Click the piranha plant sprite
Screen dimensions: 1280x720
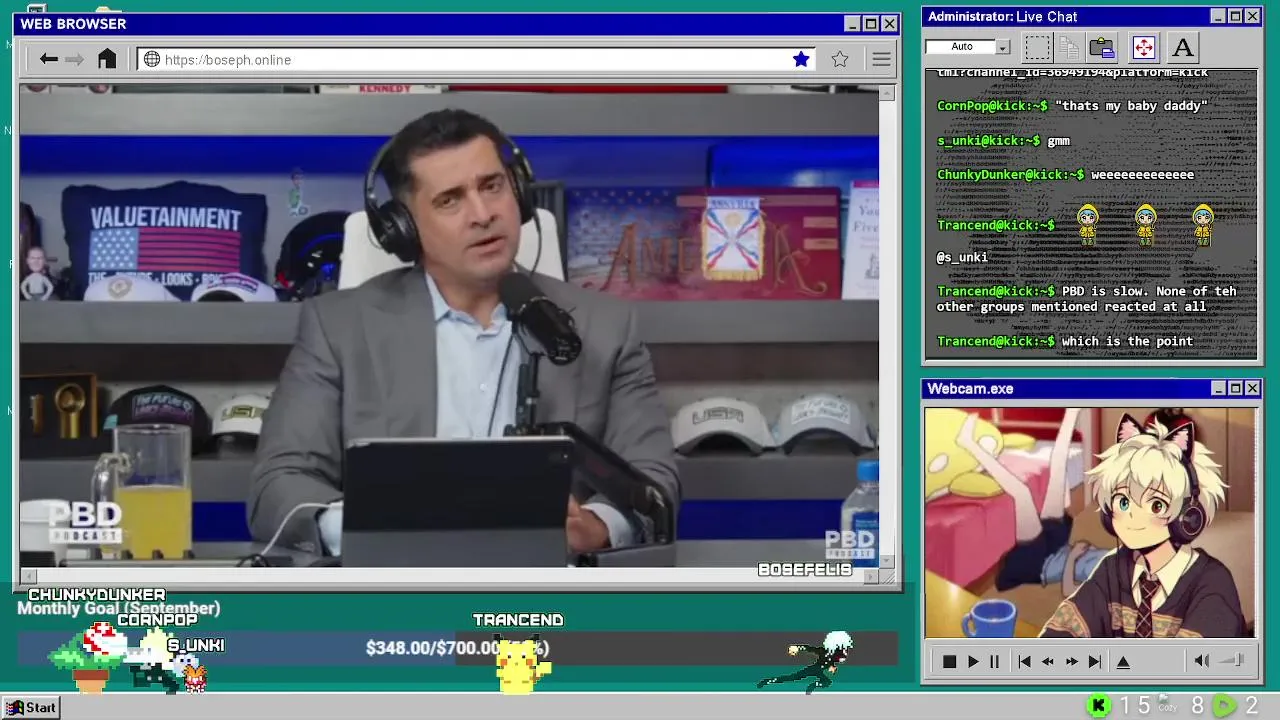[90, 657]
